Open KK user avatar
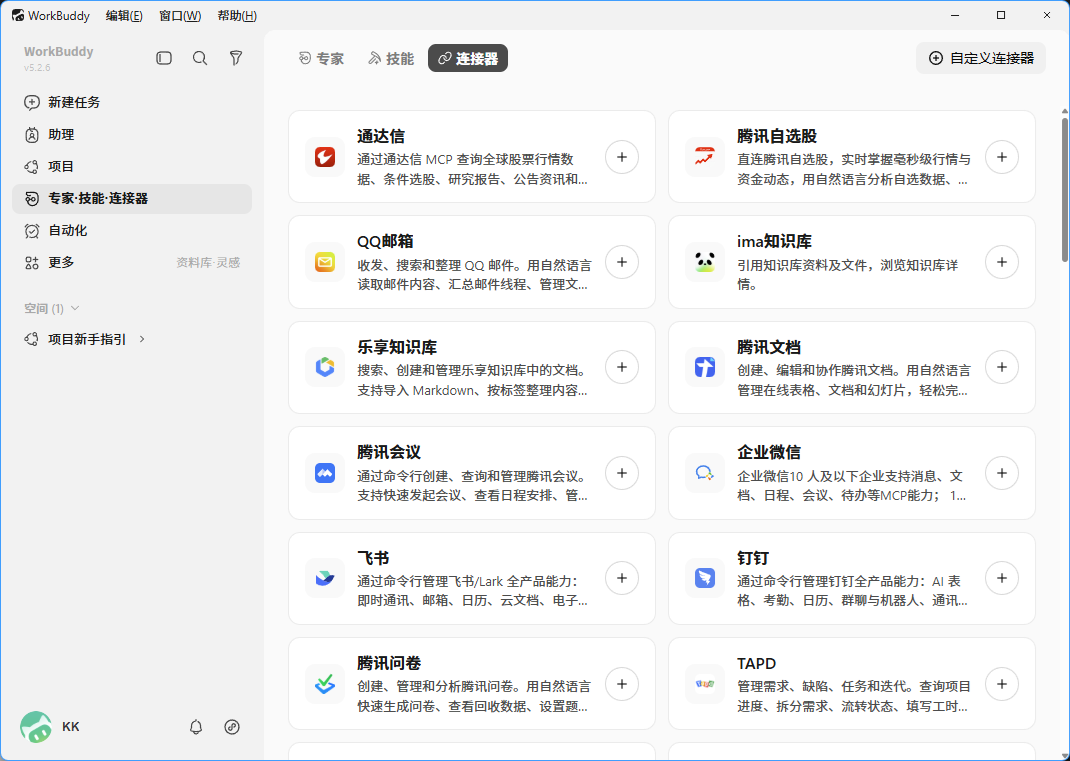This screenshot has height=761, width=1070. tap(35, 727)
